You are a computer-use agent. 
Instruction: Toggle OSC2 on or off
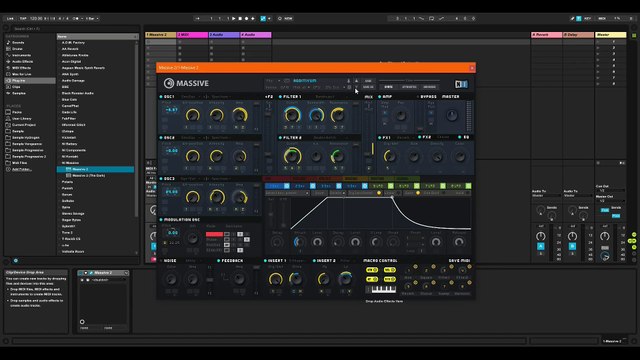pos(161,138)
